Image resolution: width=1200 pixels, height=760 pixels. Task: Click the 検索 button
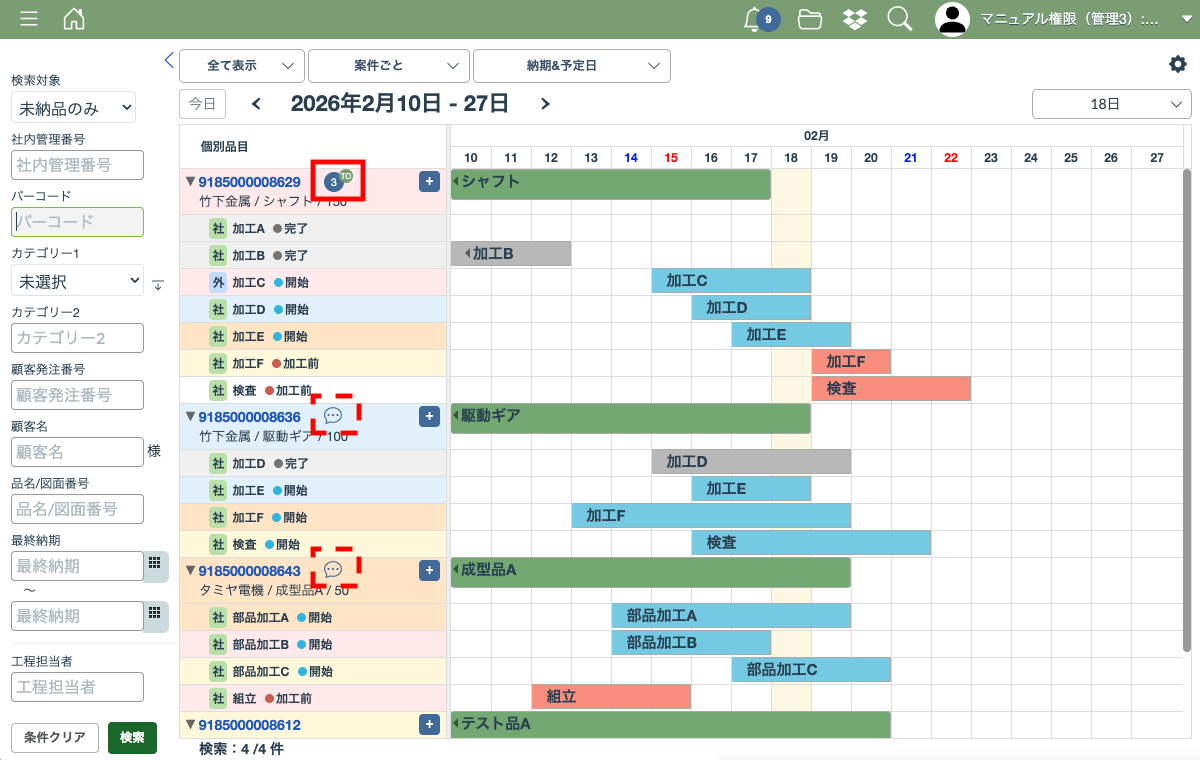pyautogui.click(x=132, y=737)
